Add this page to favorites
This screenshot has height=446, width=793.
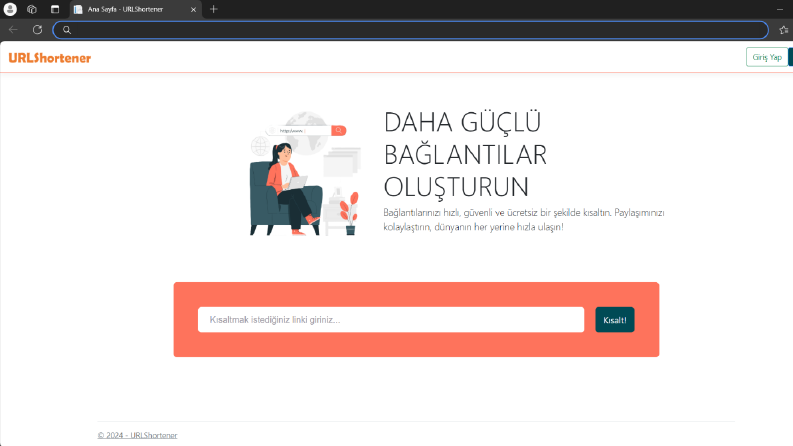(784, 30)
